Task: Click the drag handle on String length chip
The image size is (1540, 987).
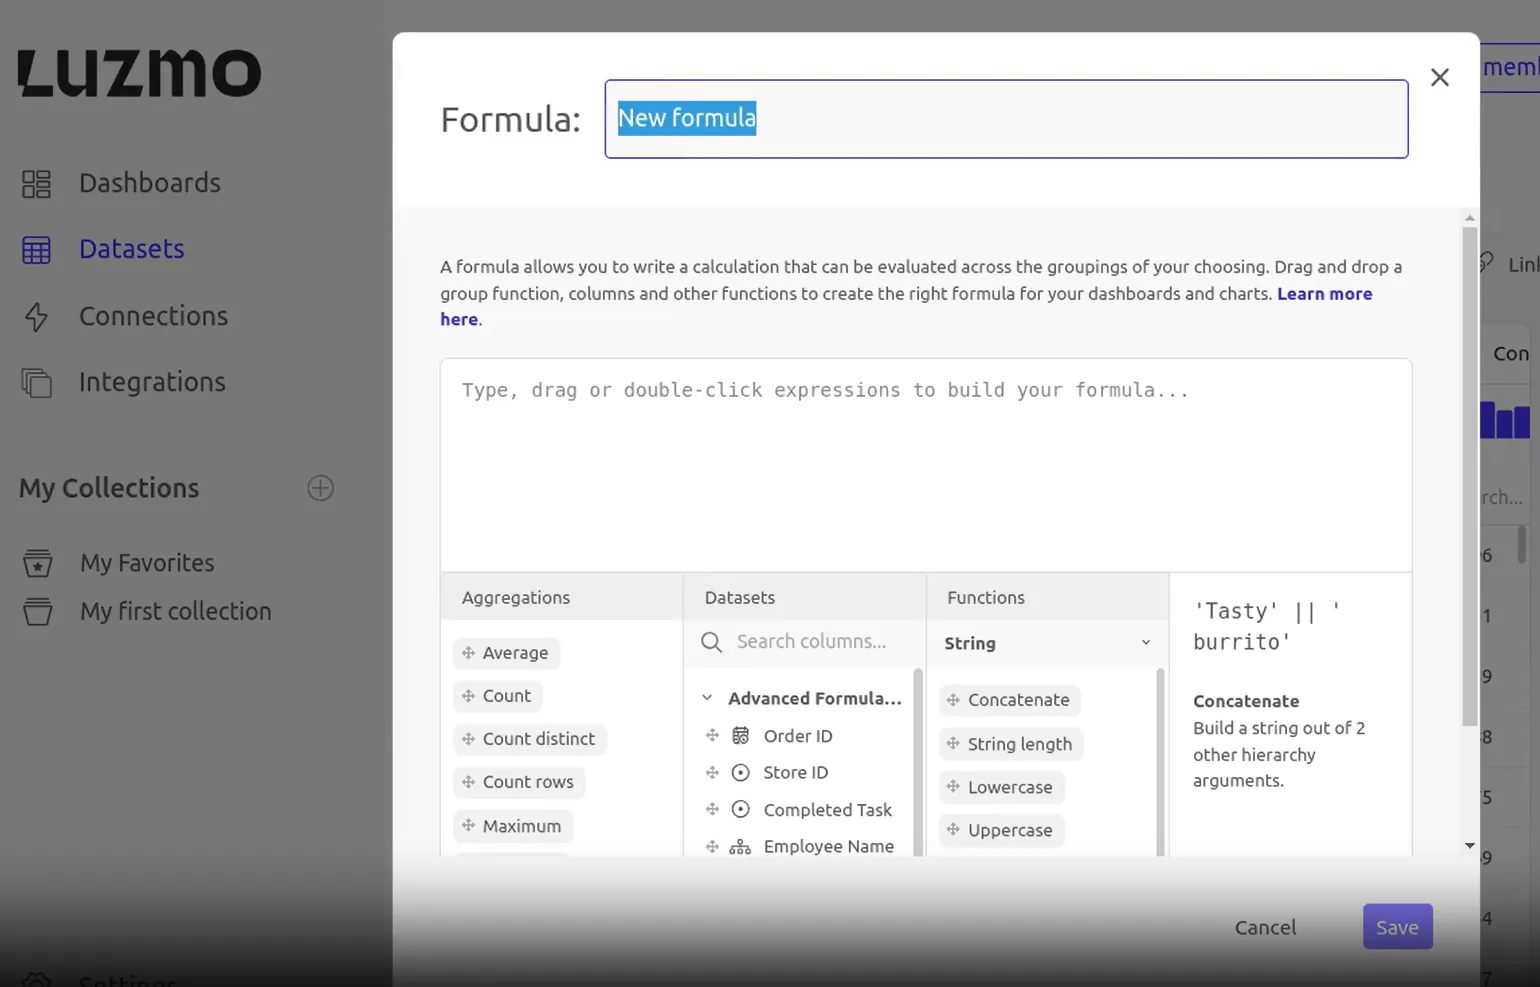Action: click(x=953, y=744)
